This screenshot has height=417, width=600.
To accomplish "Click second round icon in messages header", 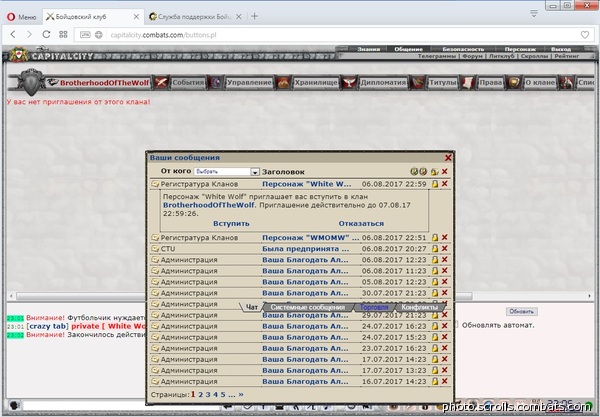I will click(423, 172).
